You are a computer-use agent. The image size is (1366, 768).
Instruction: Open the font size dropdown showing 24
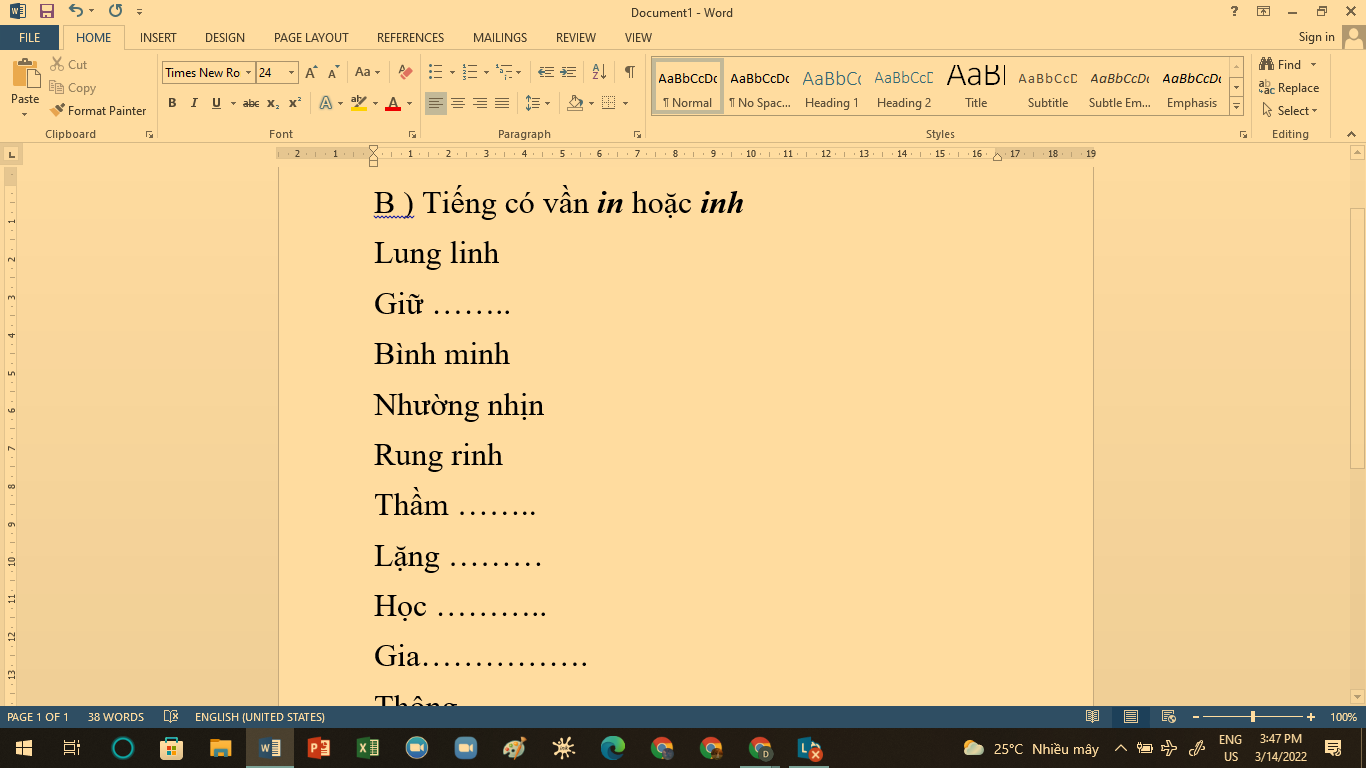291,72
